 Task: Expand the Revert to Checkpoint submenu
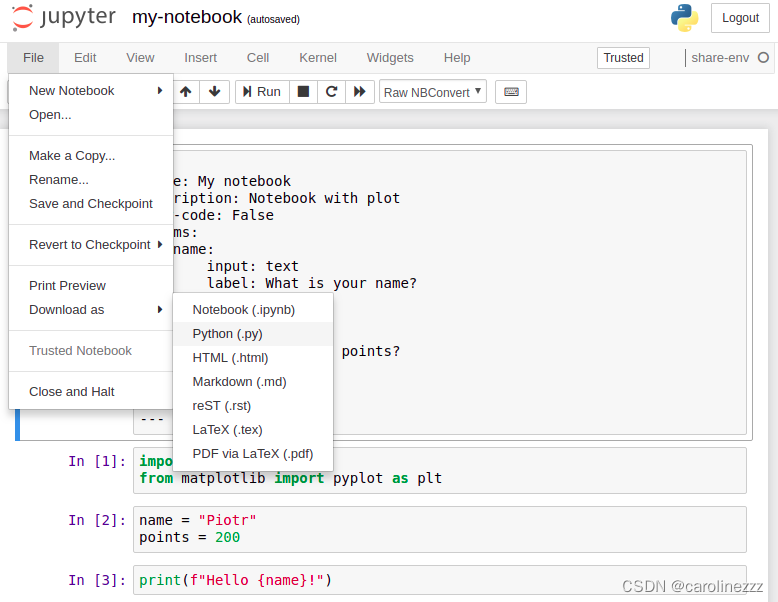(91, 245)
